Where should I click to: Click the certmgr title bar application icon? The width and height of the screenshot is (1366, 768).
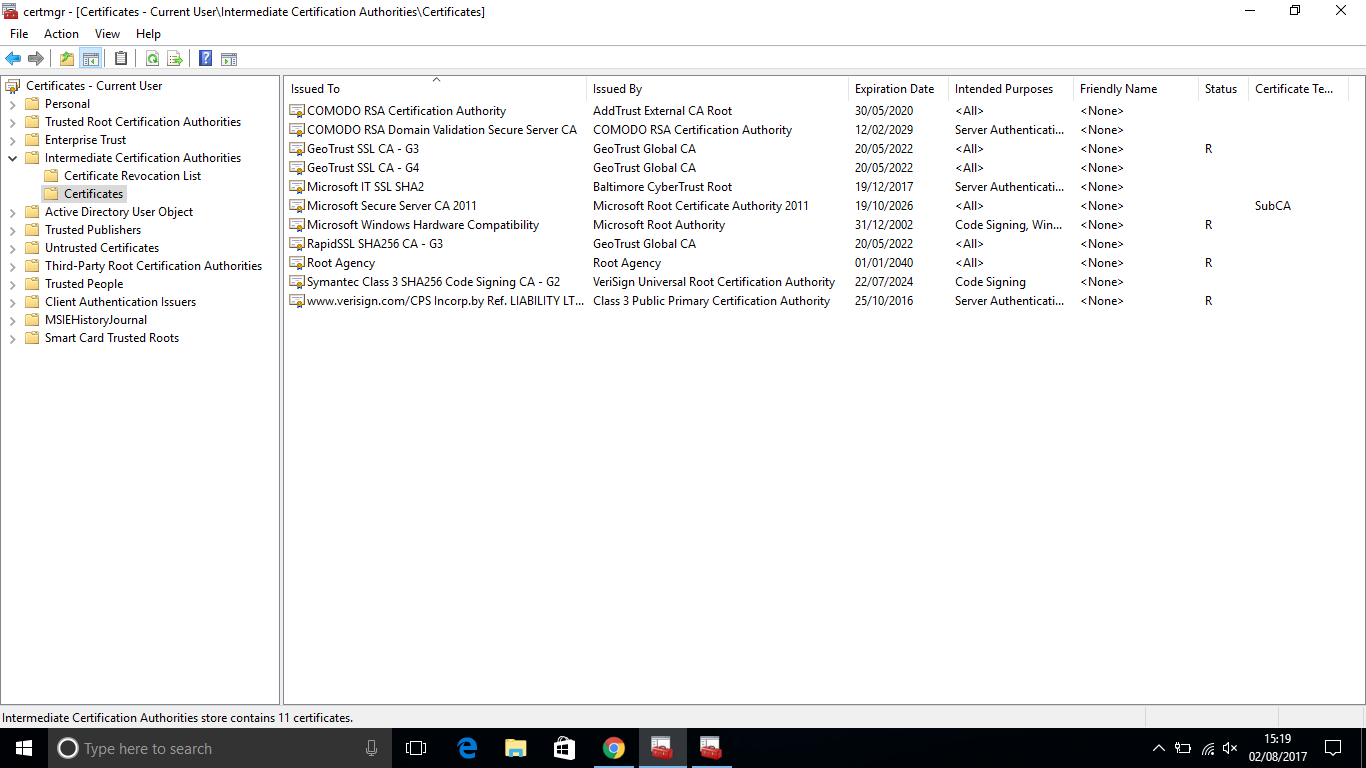click(11, 11)
